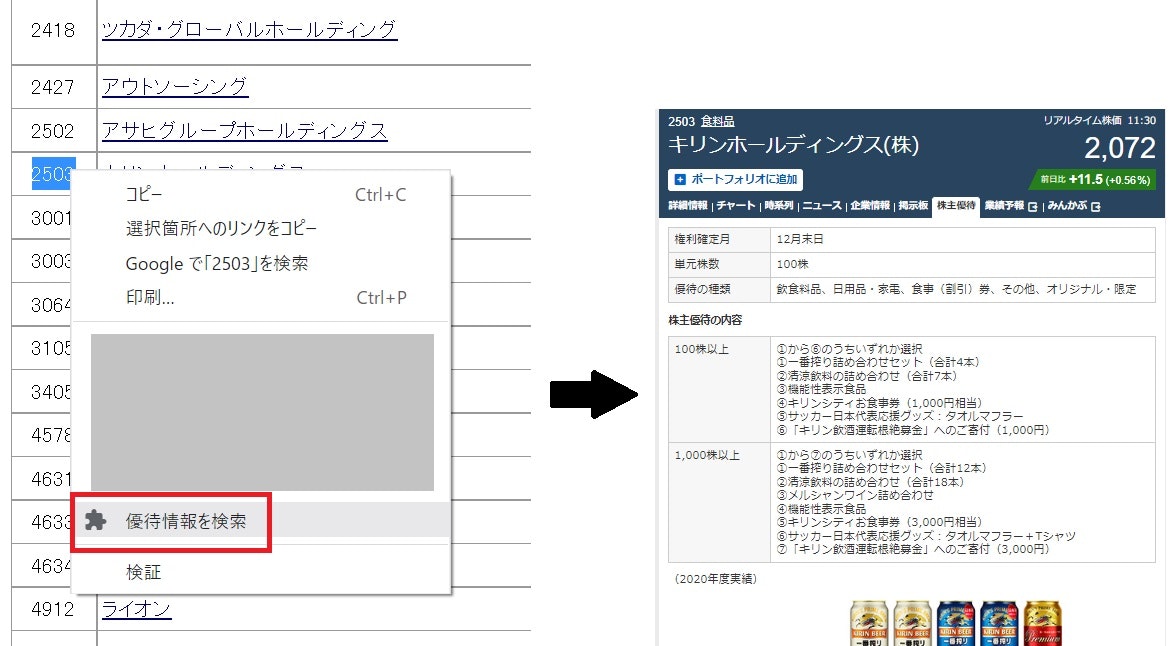Click the 100株以上 row label
1171x646 pixels.
(x=719, y=389)
